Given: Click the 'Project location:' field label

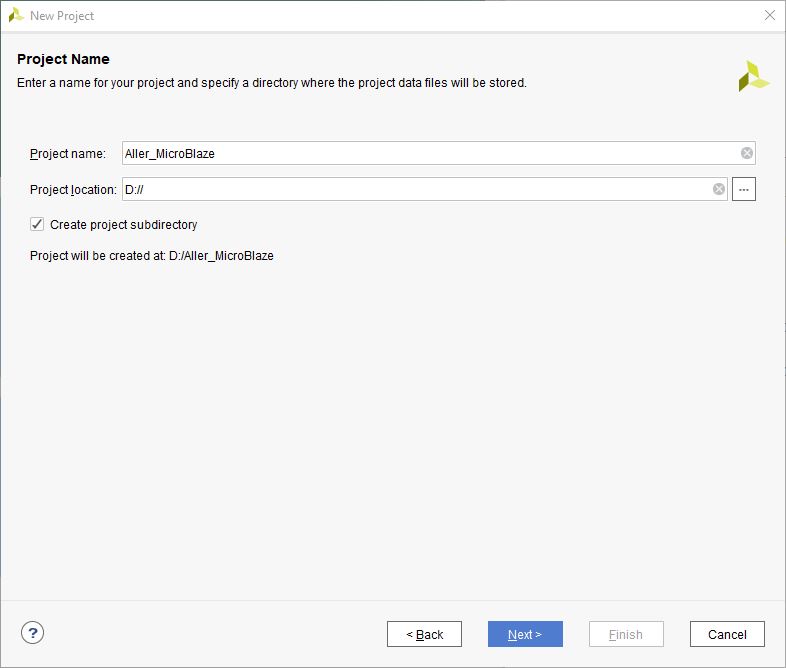Looking at the screenshot, I should click(73, 190).
